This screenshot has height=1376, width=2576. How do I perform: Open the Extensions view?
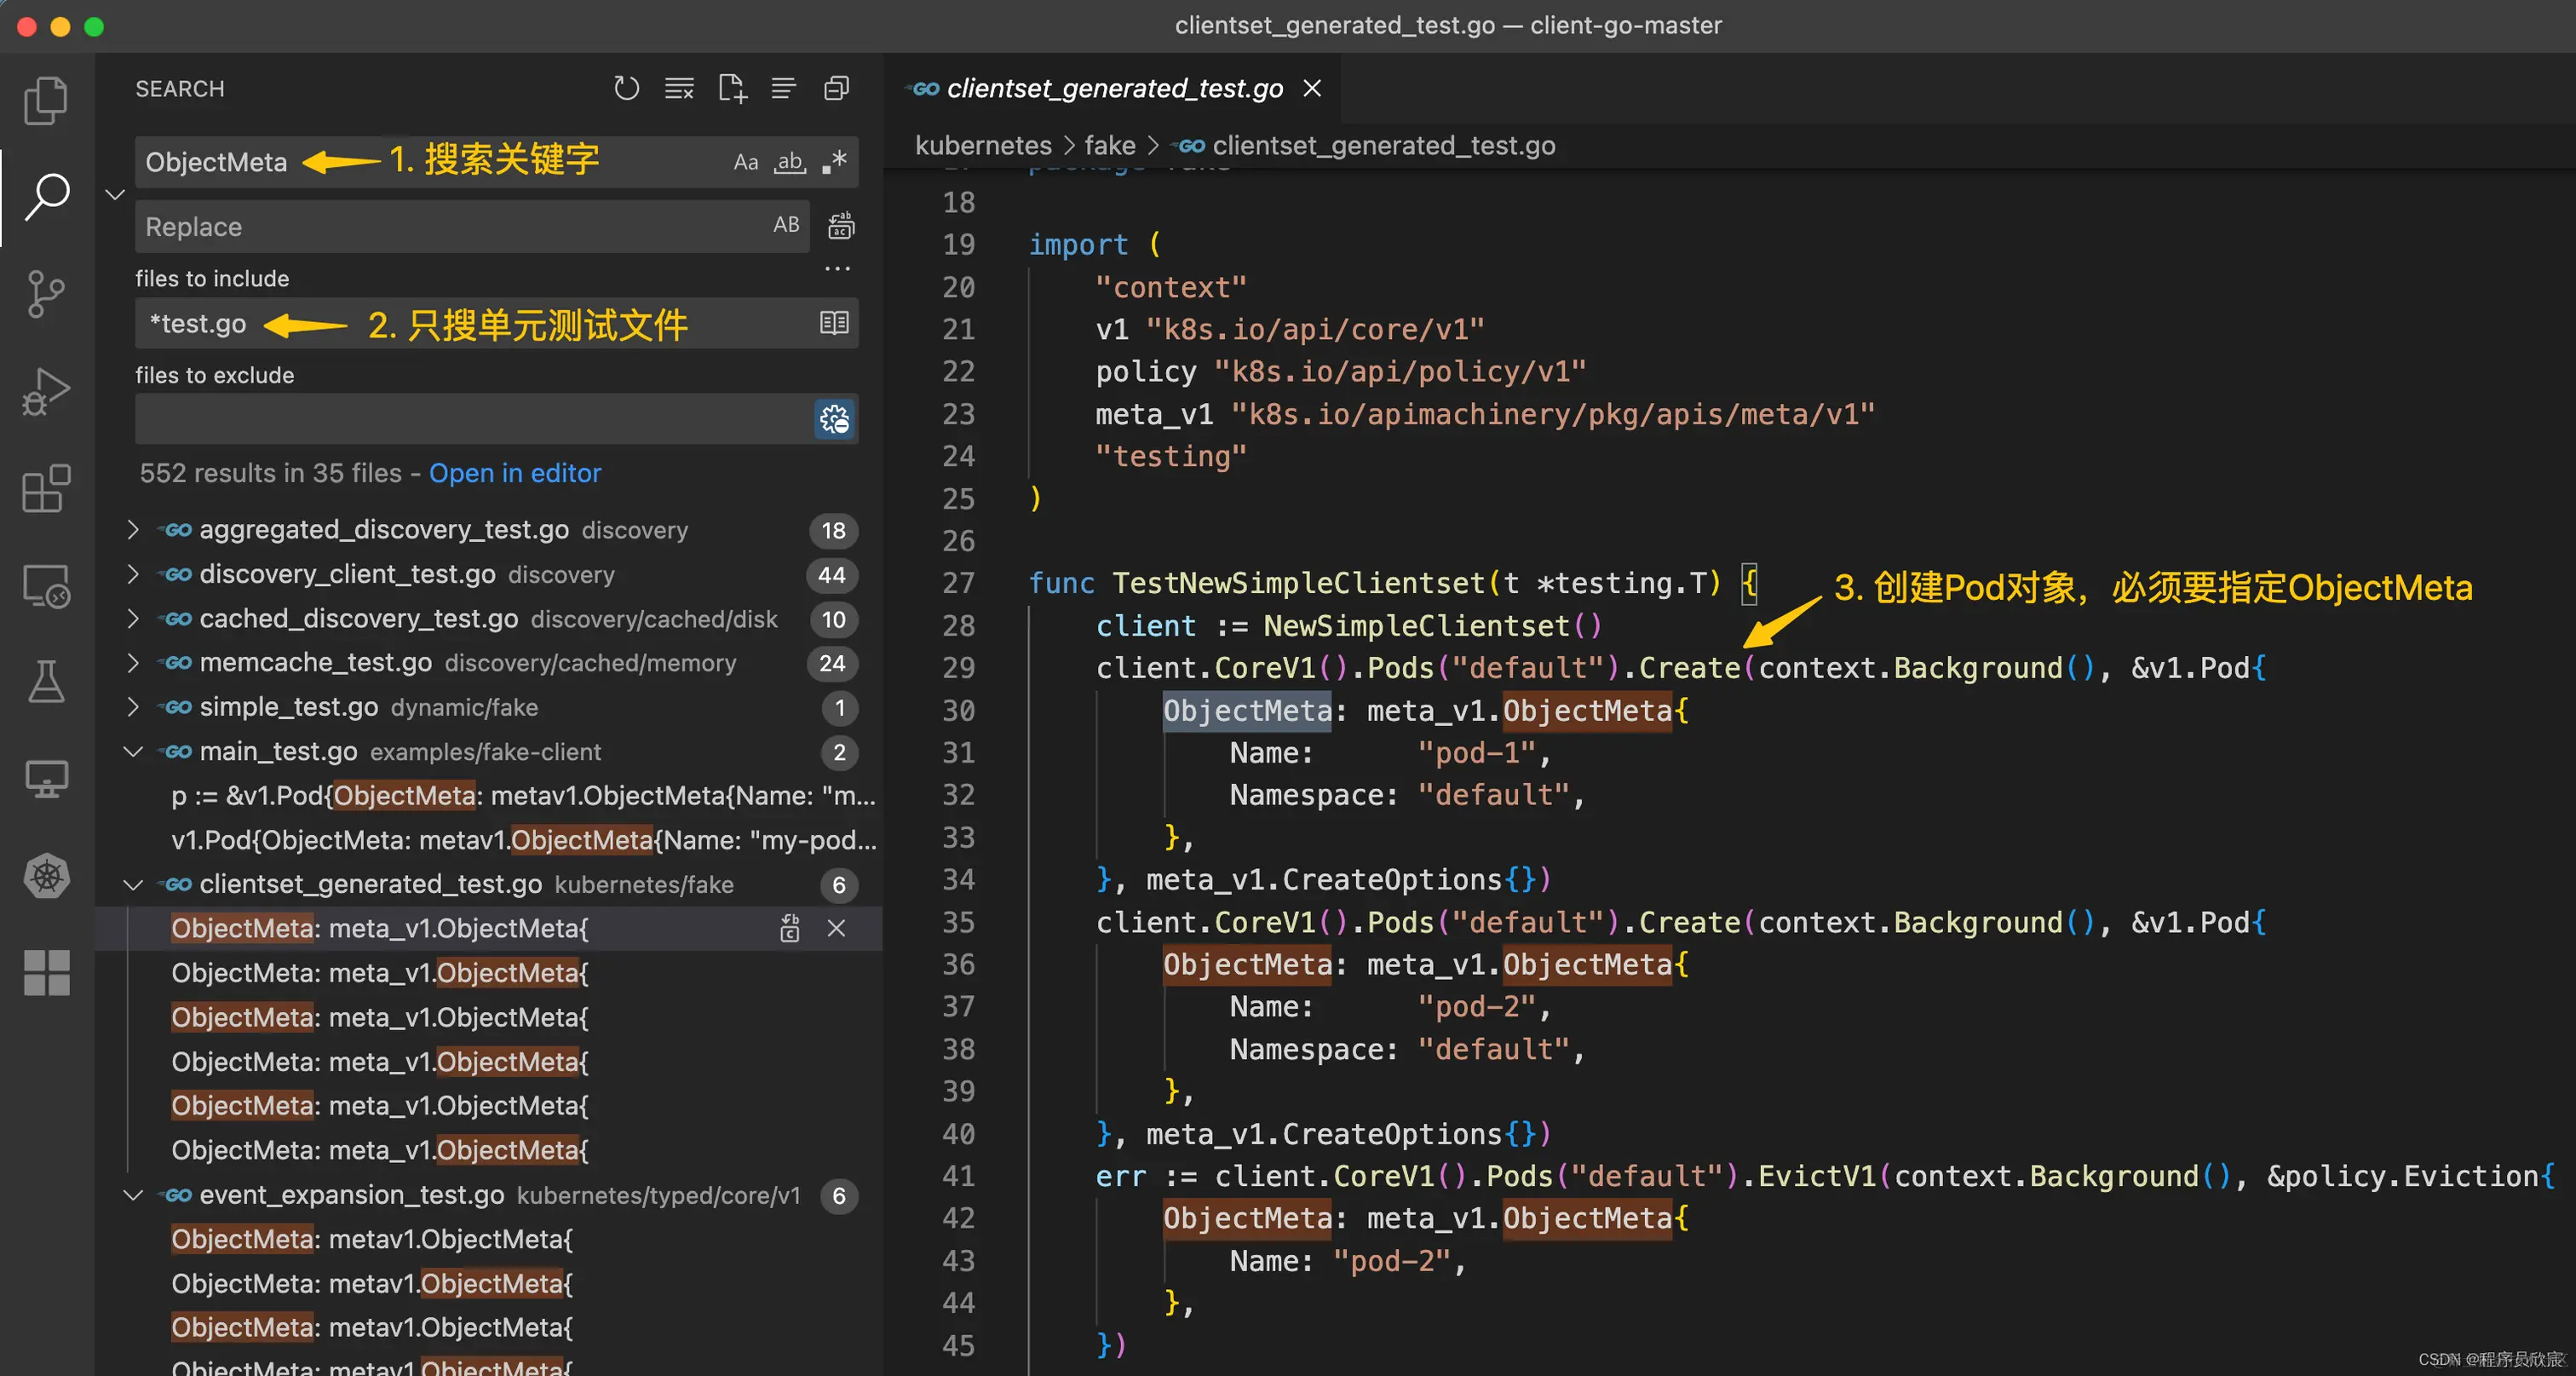46,488
